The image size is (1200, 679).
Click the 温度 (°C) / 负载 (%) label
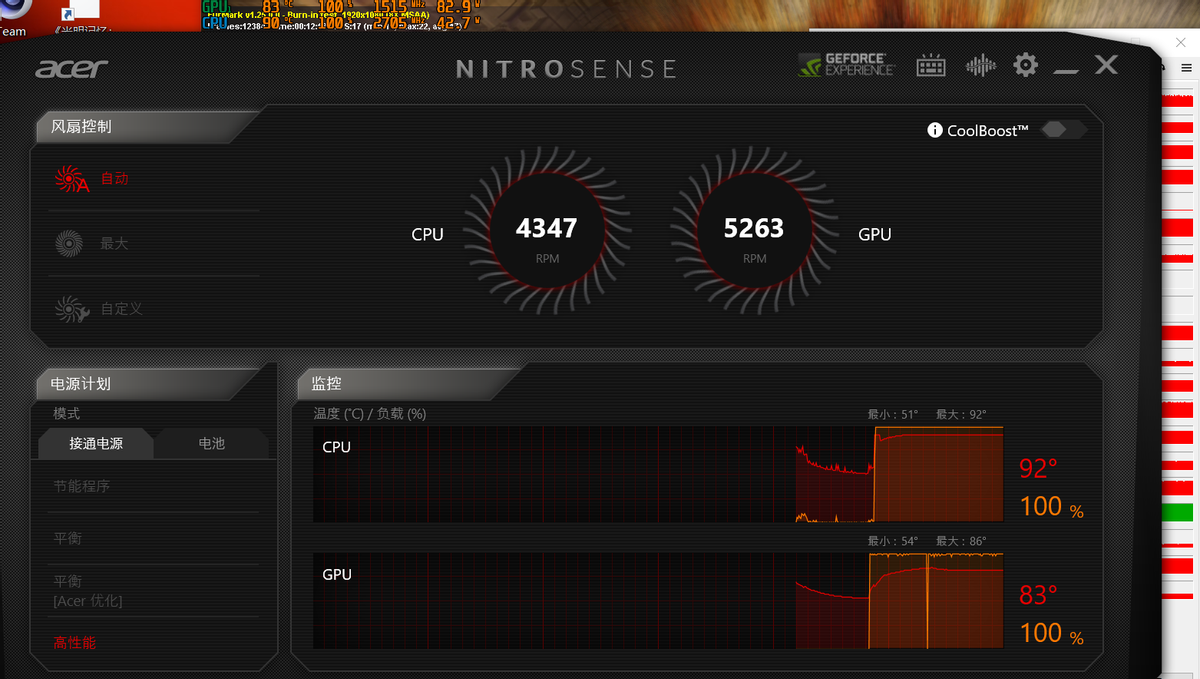click(x=370, y=413)
